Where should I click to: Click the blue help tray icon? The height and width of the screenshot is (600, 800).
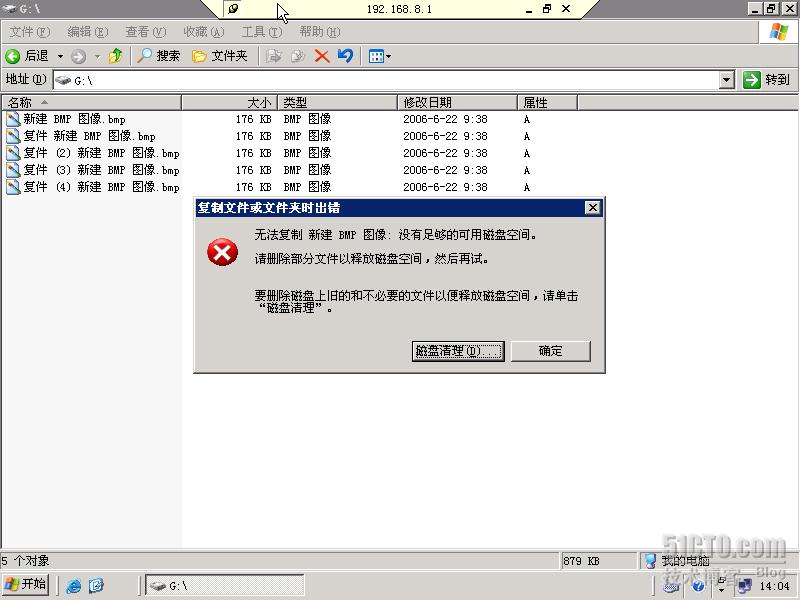698,586
